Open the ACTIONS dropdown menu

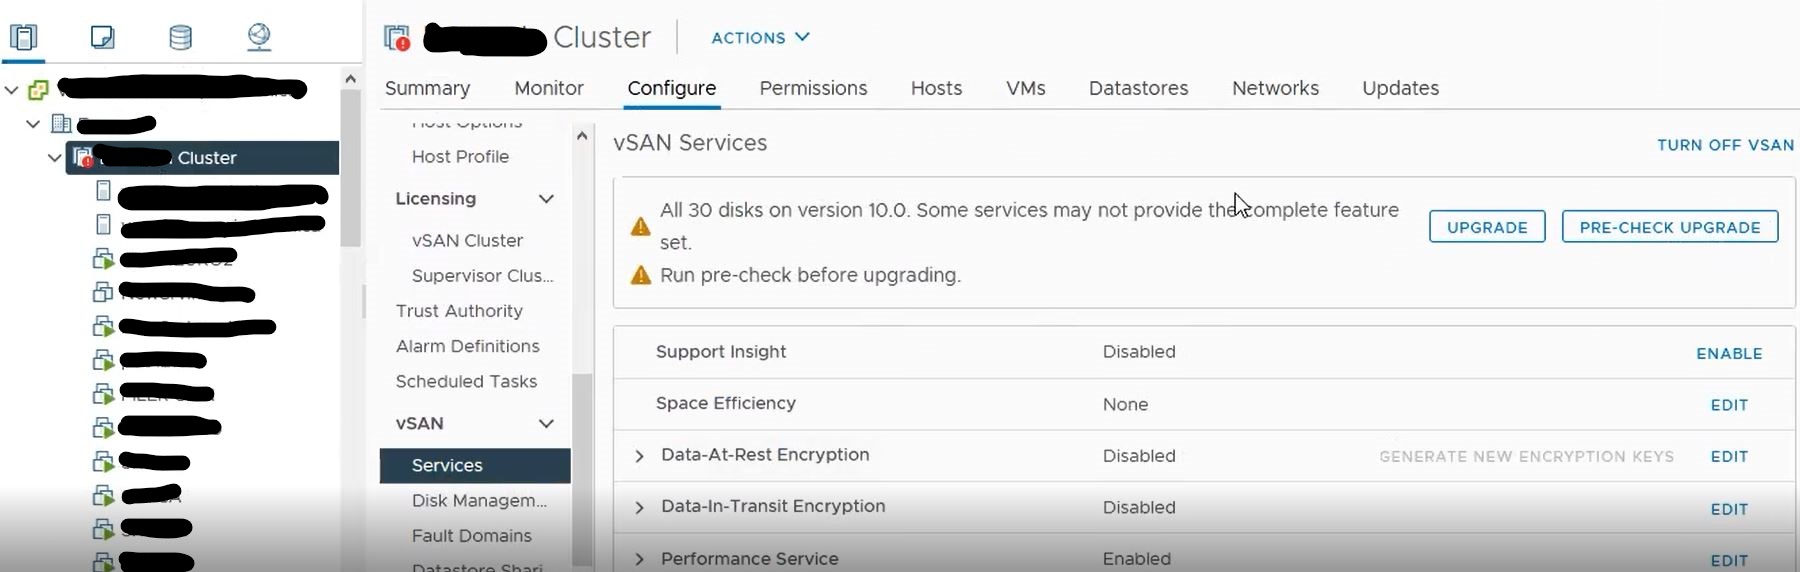point(760,37)
